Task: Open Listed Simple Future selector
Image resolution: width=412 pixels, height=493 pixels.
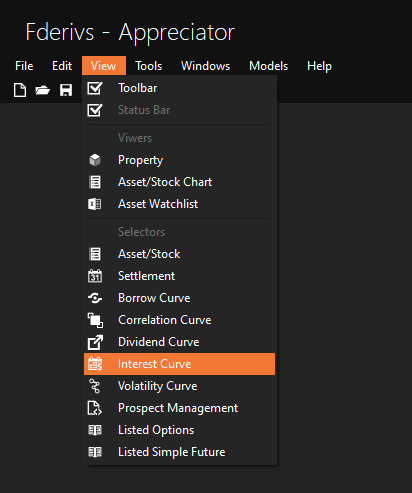Action: [x=179, y=452]
